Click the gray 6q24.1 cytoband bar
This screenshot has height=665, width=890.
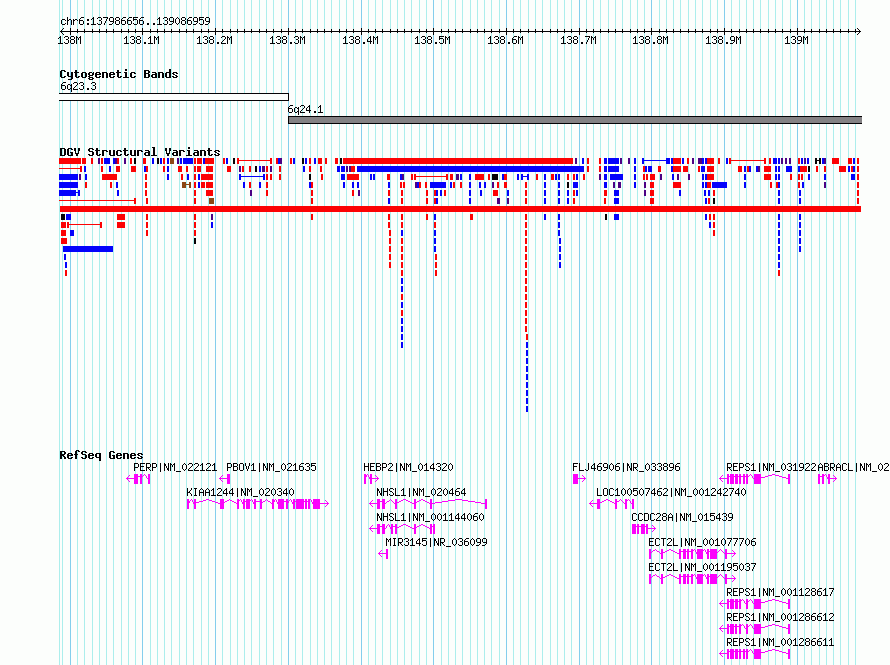tap(575, 120)
